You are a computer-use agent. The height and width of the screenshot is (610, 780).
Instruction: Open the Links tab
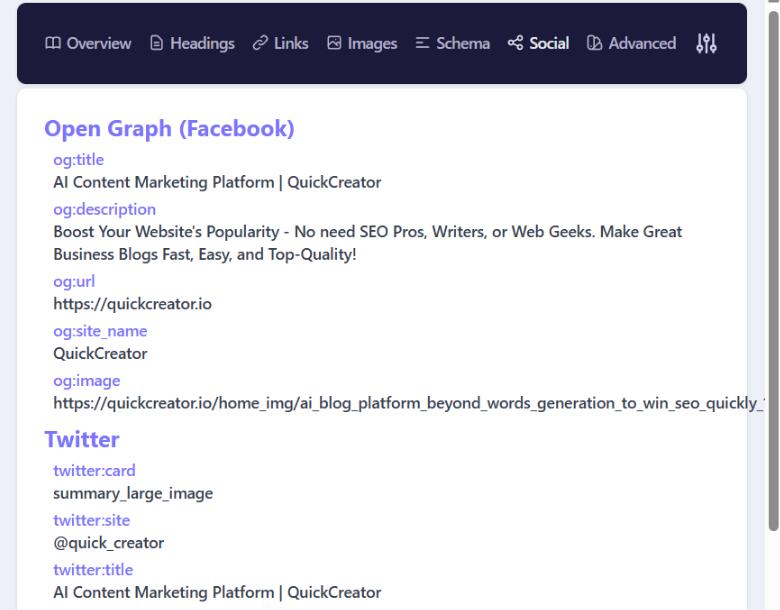point(281,43)
